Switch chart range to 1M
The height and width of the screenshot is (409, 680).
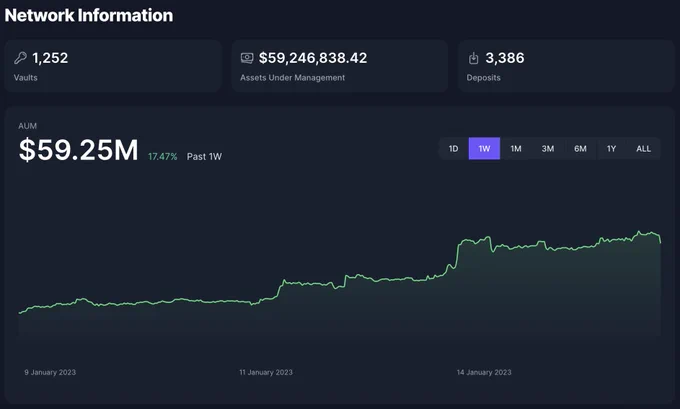tap(516, 149)
